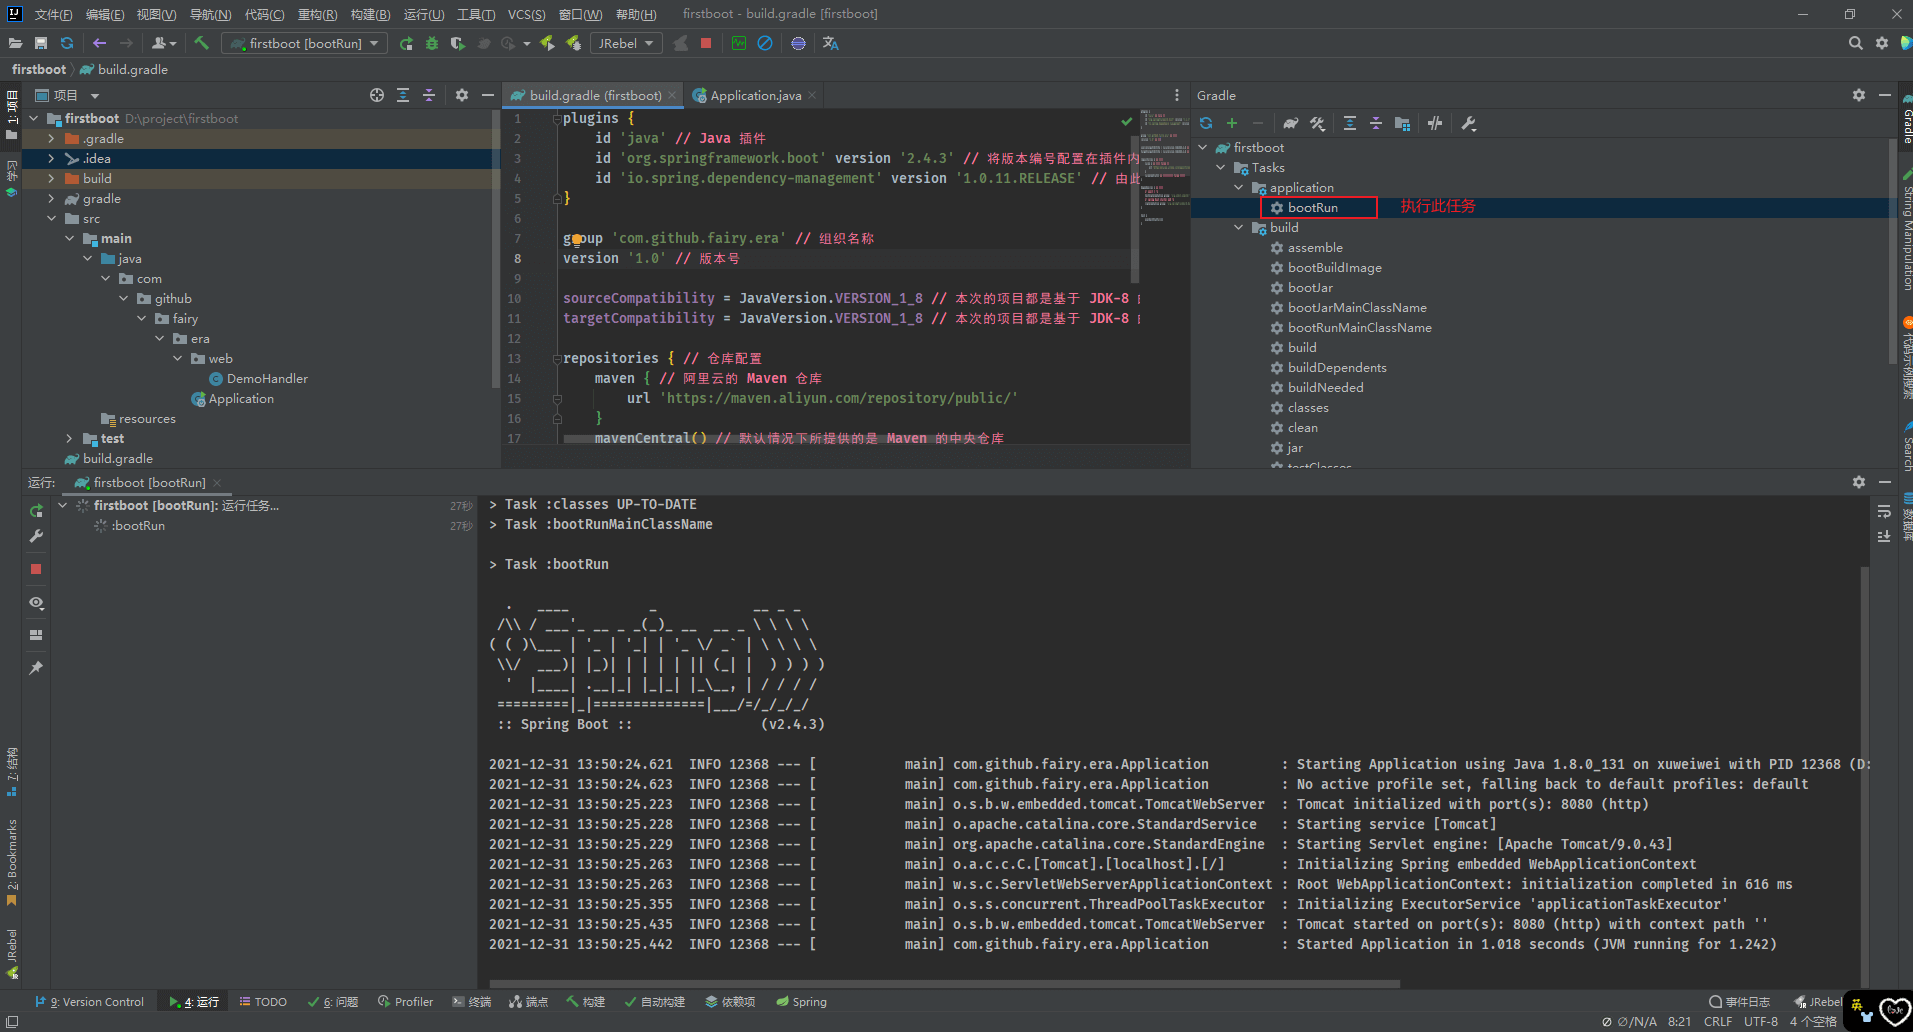Click the console horizontal scrollbar
Viewport: 1913px width, 1032px height.
pos(944,983)
